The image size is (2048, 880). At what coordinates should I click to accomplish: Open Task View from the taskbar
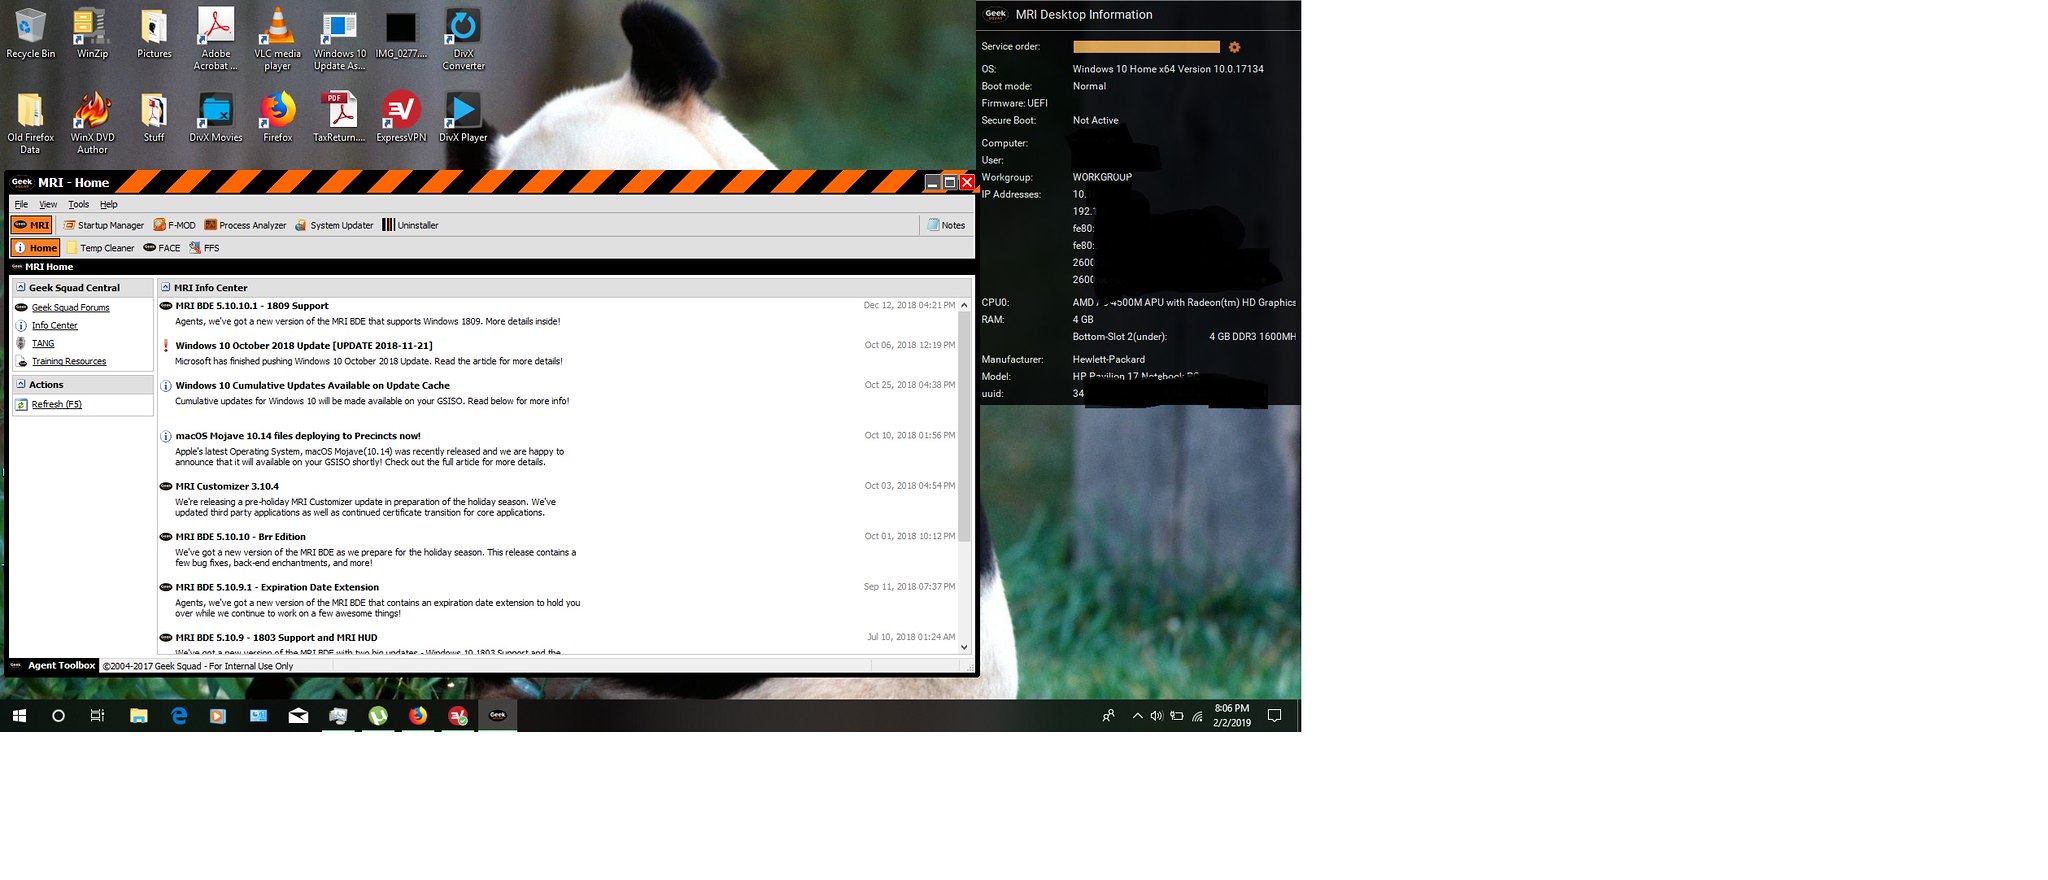pyautogui.click(x=97, y=716)
